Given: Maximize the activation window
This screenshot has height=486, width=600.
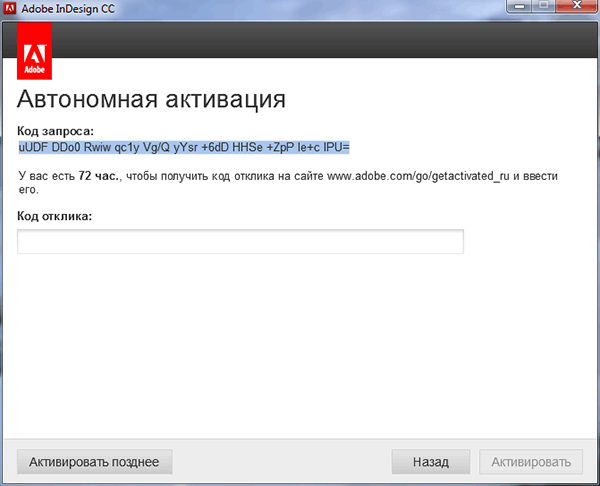Looking at the screenshot, I should point(543,7).
